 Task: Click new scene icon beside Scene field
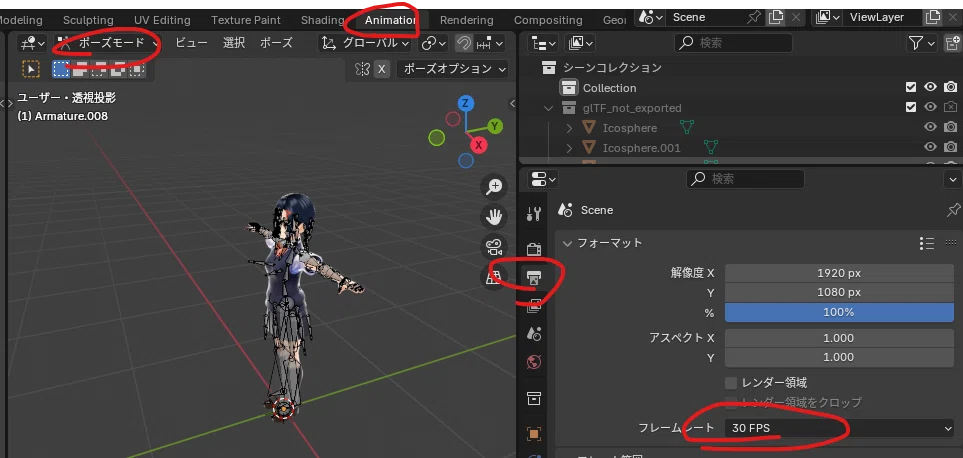pyautogui.click(x=776, y=17)
